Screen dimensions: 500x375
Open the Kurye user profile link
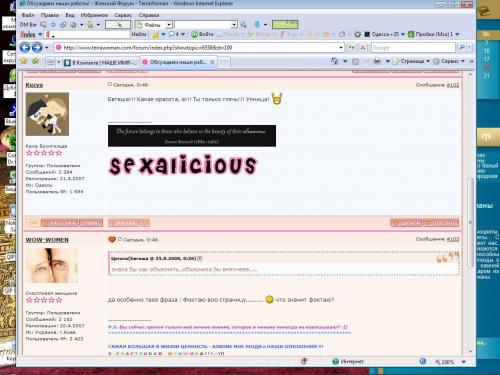[34, 85]
